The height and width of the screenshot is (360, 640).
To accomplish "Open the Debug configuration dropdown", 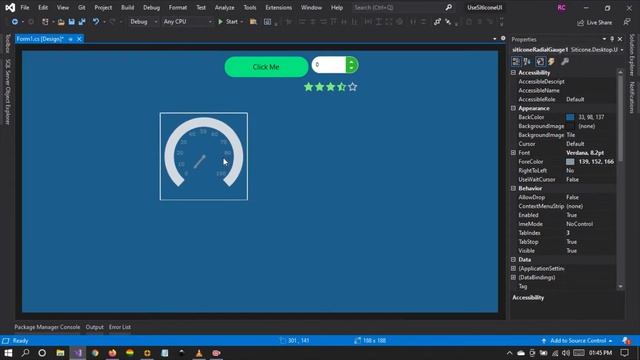I will click(x=143, y=22).
